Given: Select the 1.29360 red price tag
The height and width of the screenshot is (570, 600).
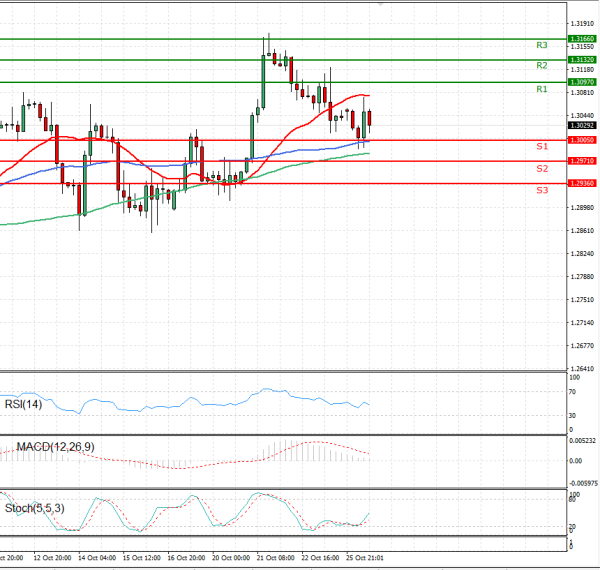Looking at the screenshot, I should (581, 183).
